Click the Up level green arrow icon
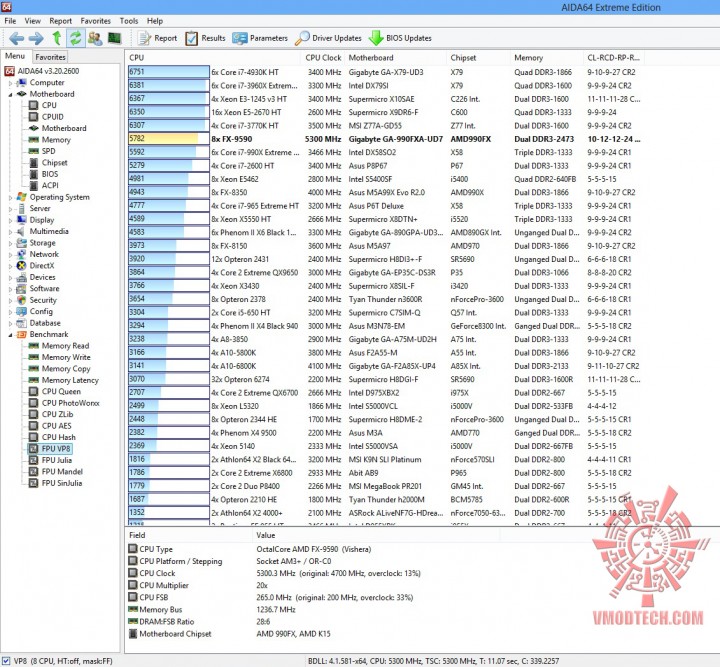The height and width of the screenshot is (667, 720). [56, 38]
